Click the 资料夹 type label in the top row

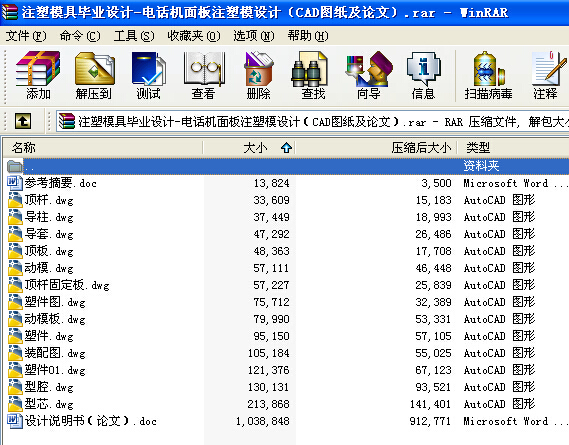(x=481, y=166)
